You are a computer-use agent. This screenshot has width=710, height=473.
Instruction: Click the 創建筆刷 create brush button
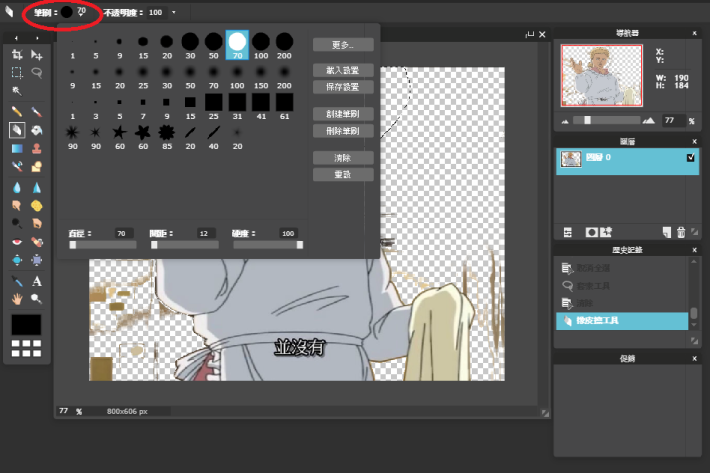[x=343, y=114]
